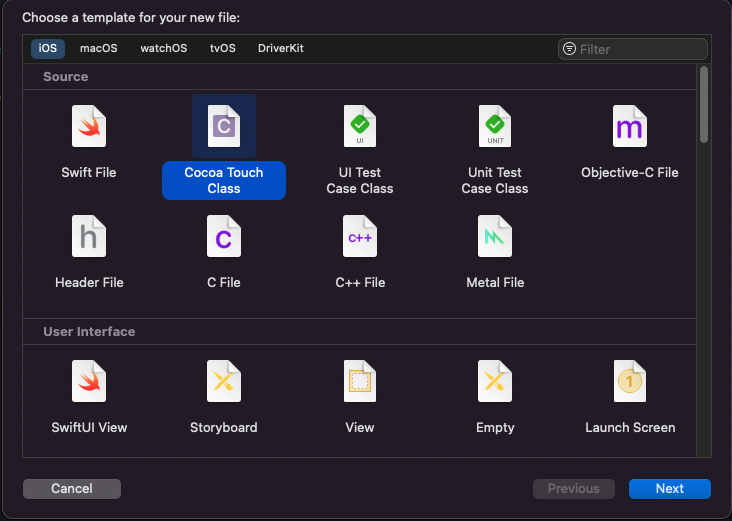Switch to the DriverKit tab
The width and height of the screenshot is (732, 521).
pos(281,49)
